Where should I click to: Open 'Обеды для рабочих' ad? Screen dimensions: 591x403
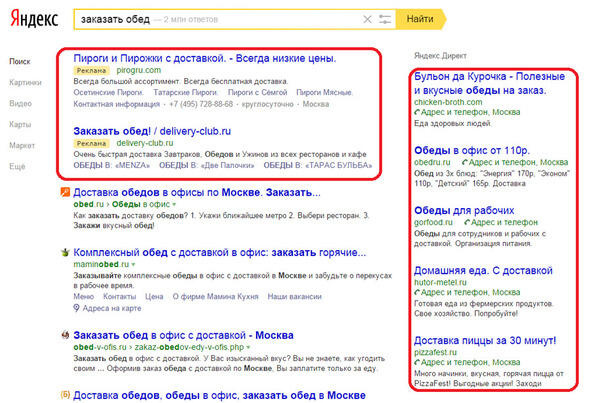point(464,210)
